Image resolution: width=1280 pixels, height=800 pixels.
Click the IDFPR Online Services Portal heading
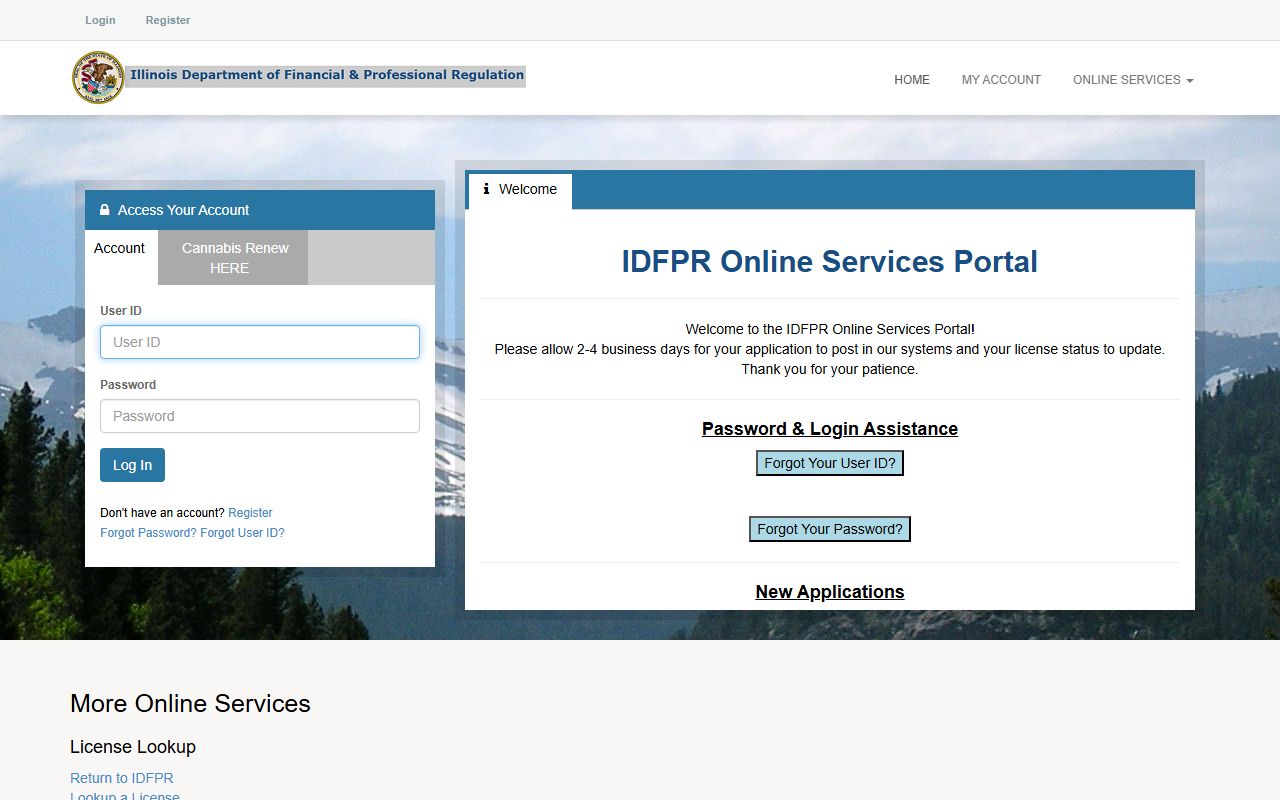(x=830, y=262)
